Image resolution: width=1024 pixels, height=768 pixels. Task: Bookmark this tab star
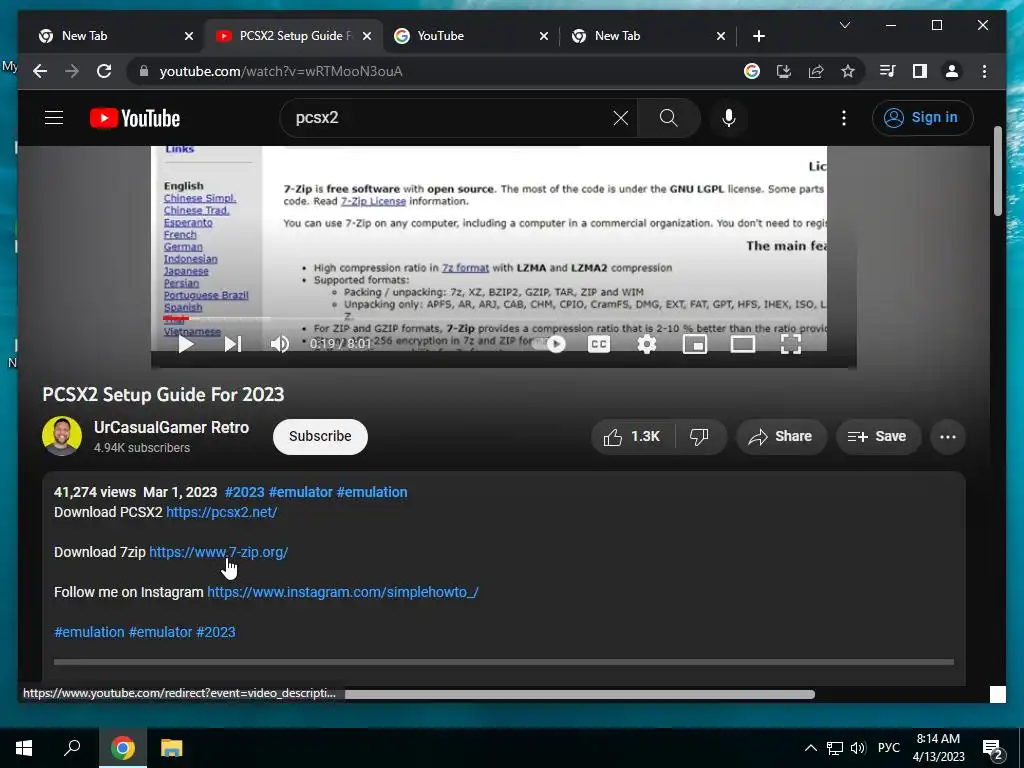[x=848, y=71]
